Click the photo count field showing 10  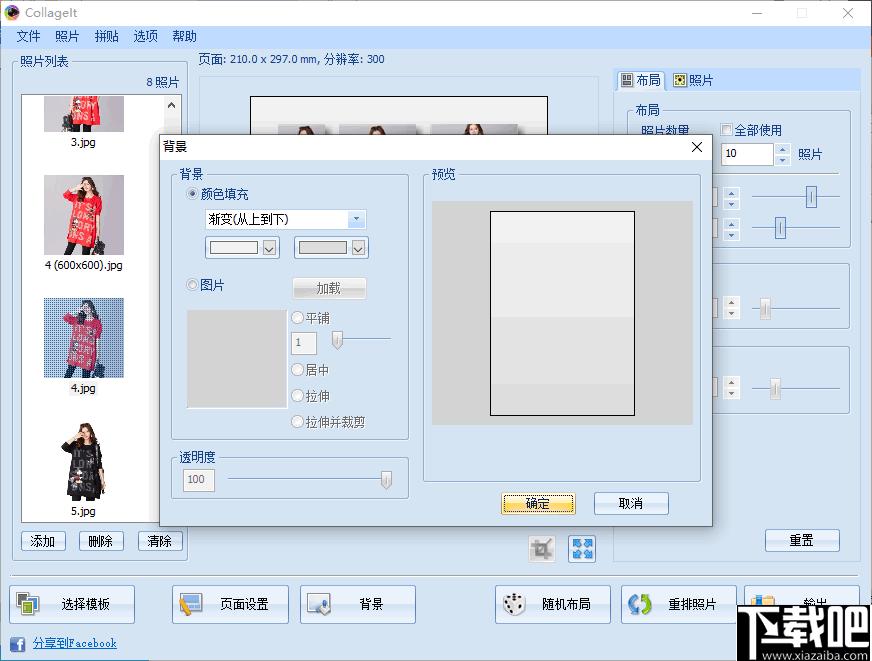click(x=747, y=154)
